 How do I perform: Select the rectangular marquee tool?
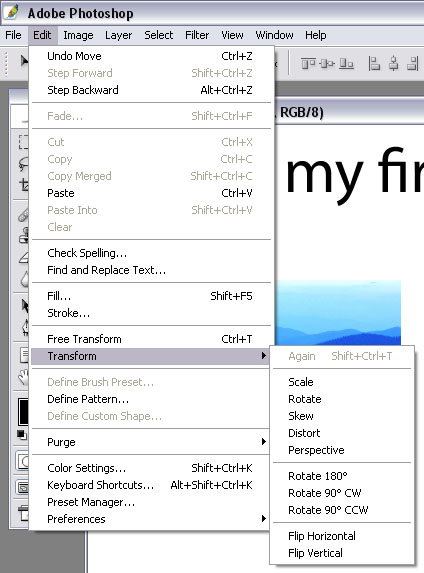click(24, 142)
